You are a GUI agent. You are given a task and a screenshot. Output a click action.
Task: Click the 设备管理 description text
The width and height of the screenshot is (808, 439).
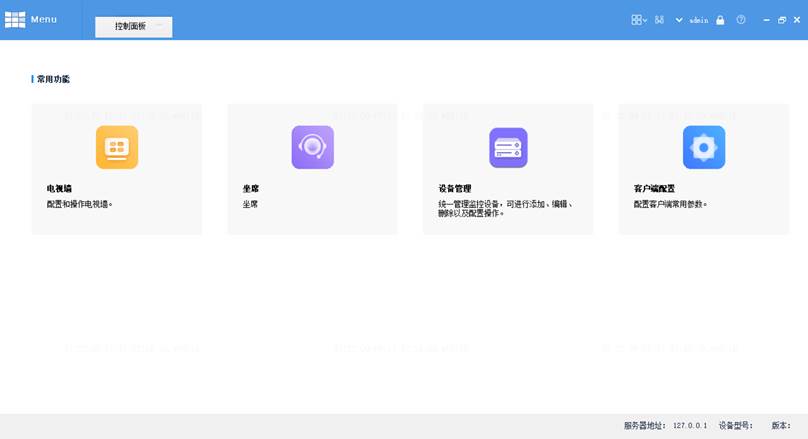505,208
